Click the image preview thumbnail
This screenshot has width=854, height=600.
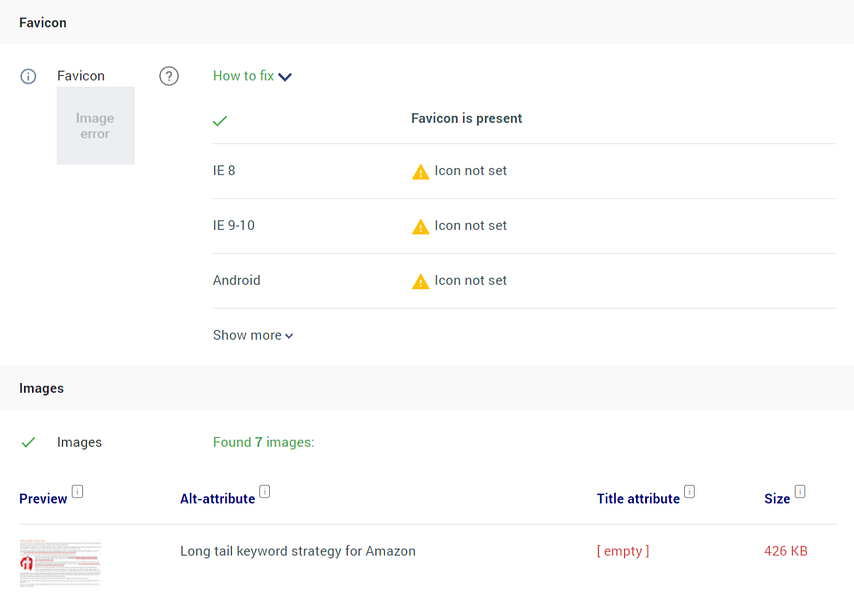click(x=60, y=561)
